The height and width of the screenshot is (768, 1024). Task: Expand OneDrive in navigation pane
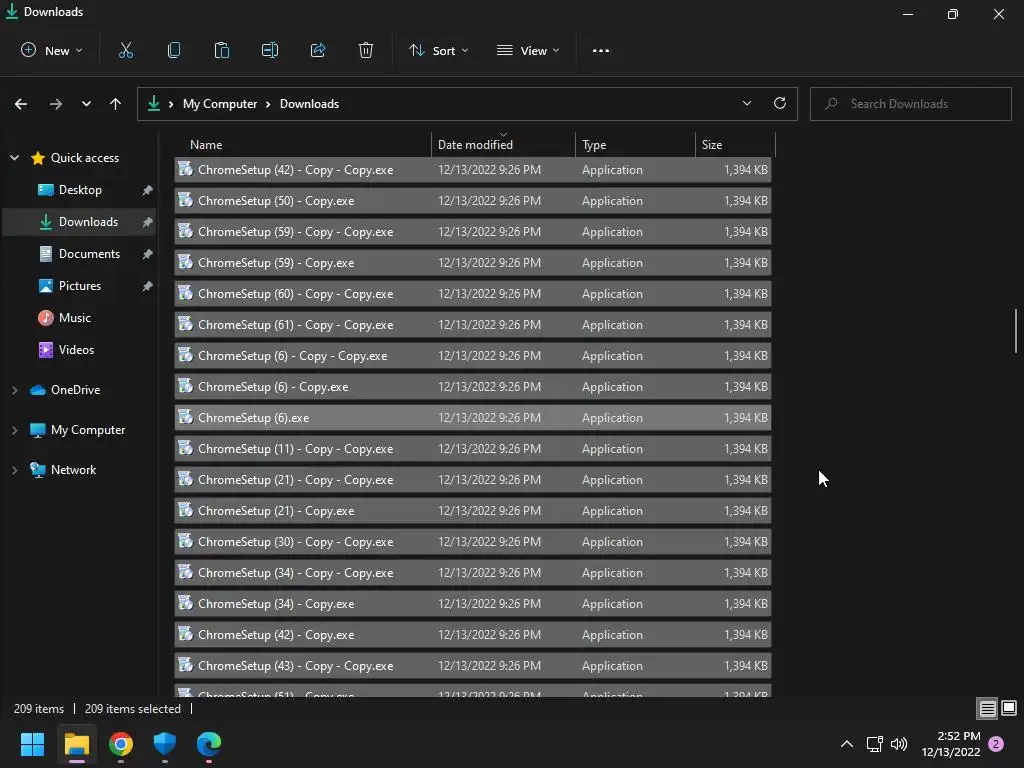[x=14, y=390]
